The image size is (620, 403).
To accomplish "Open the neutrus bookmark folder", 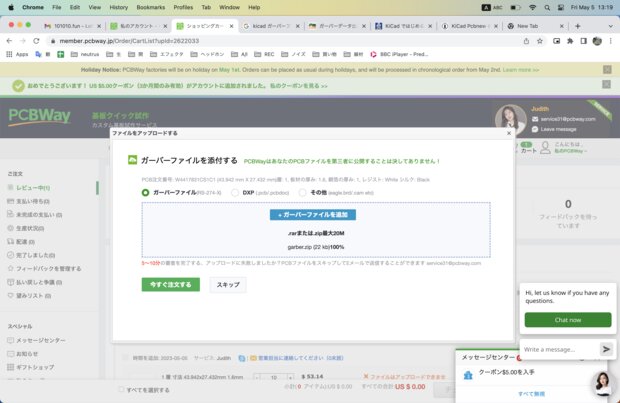I will (x=85, y=54).
